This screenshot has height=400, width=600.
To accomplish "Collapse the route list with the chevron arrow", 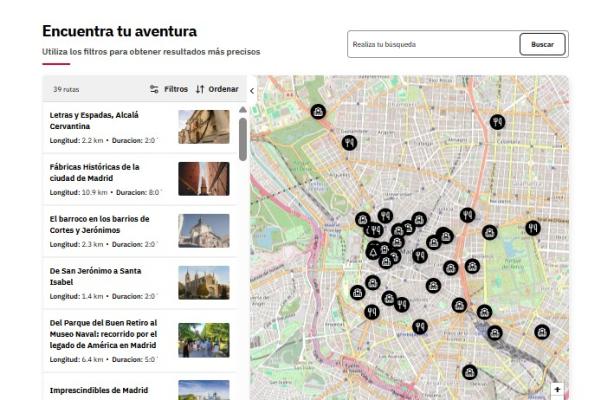I will 252,91.
